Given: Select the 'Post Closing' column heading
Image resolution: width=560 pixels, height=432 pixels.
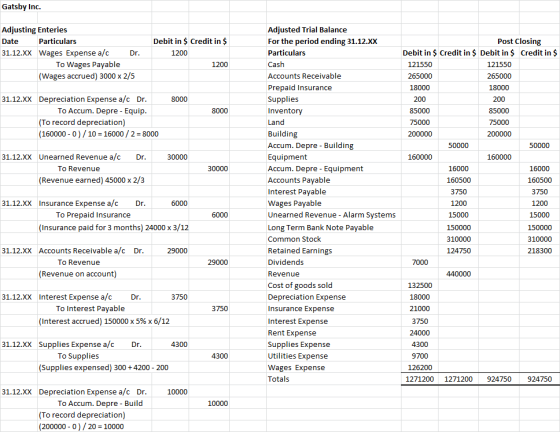Looking at the screenshot, I should pyautogui.click(x=519, y=41).
